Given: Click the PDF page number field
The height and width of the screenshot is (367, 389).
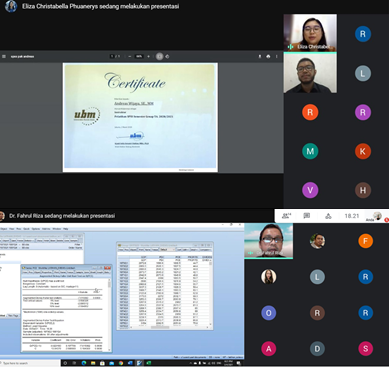Looking at the screenshot, I should [112, 56].
